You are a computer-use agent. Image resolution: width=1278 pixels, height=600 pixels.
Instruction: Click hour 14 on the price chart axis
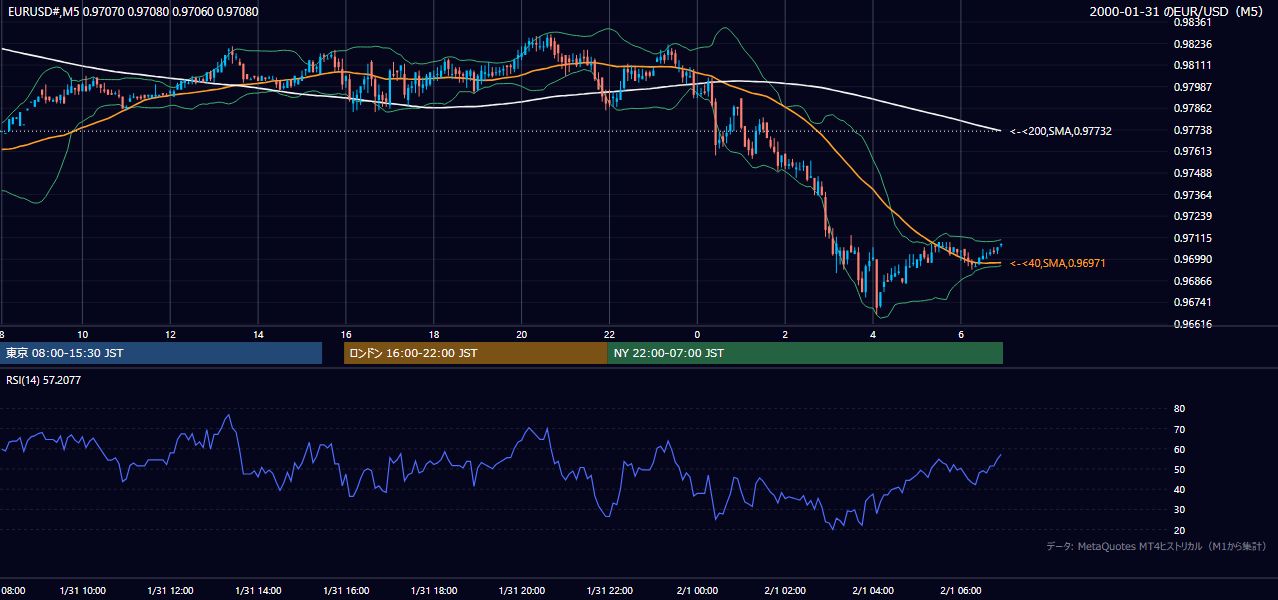pos(258,334)
